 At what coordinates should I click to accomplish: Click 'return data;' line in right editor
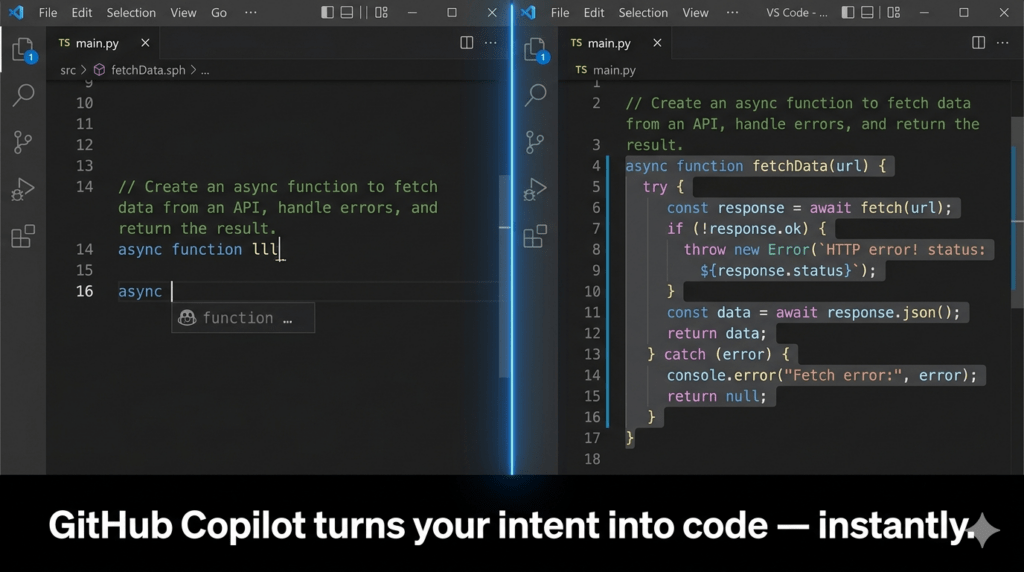[x=716, y=334]
